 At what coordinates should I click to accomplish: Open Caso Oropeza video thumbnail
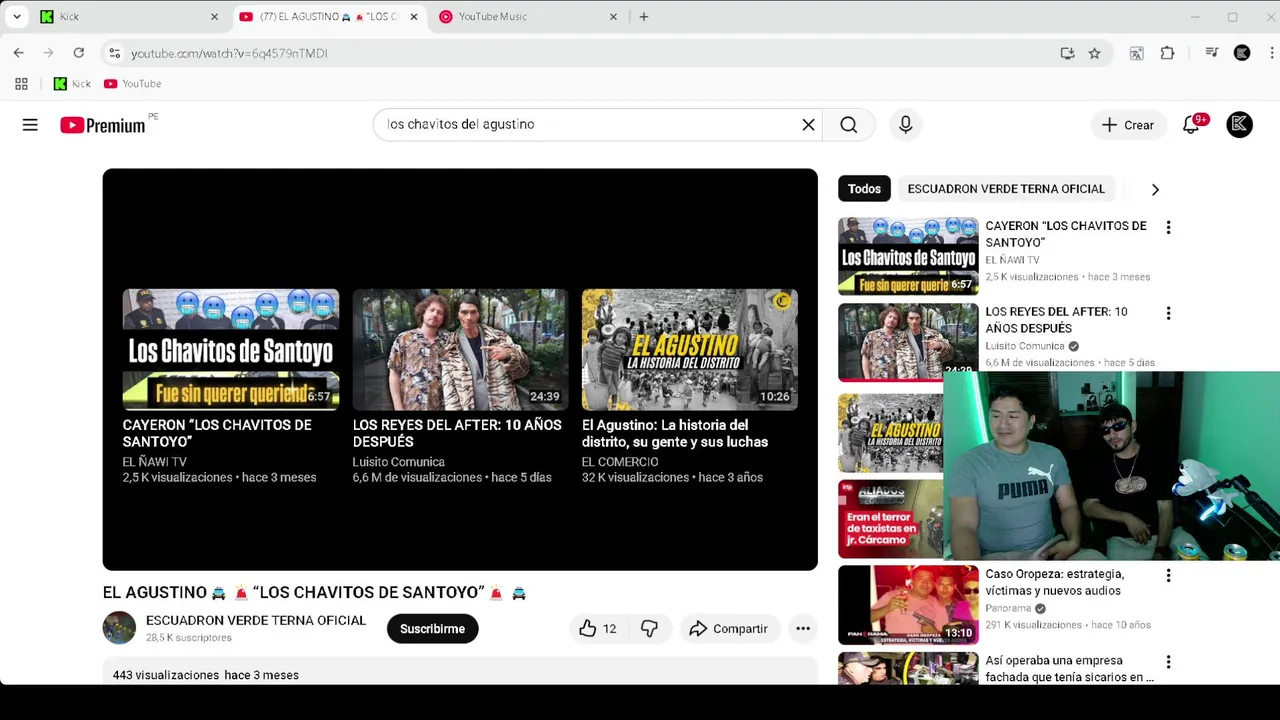pyautogui.click(x=908, y=605)
